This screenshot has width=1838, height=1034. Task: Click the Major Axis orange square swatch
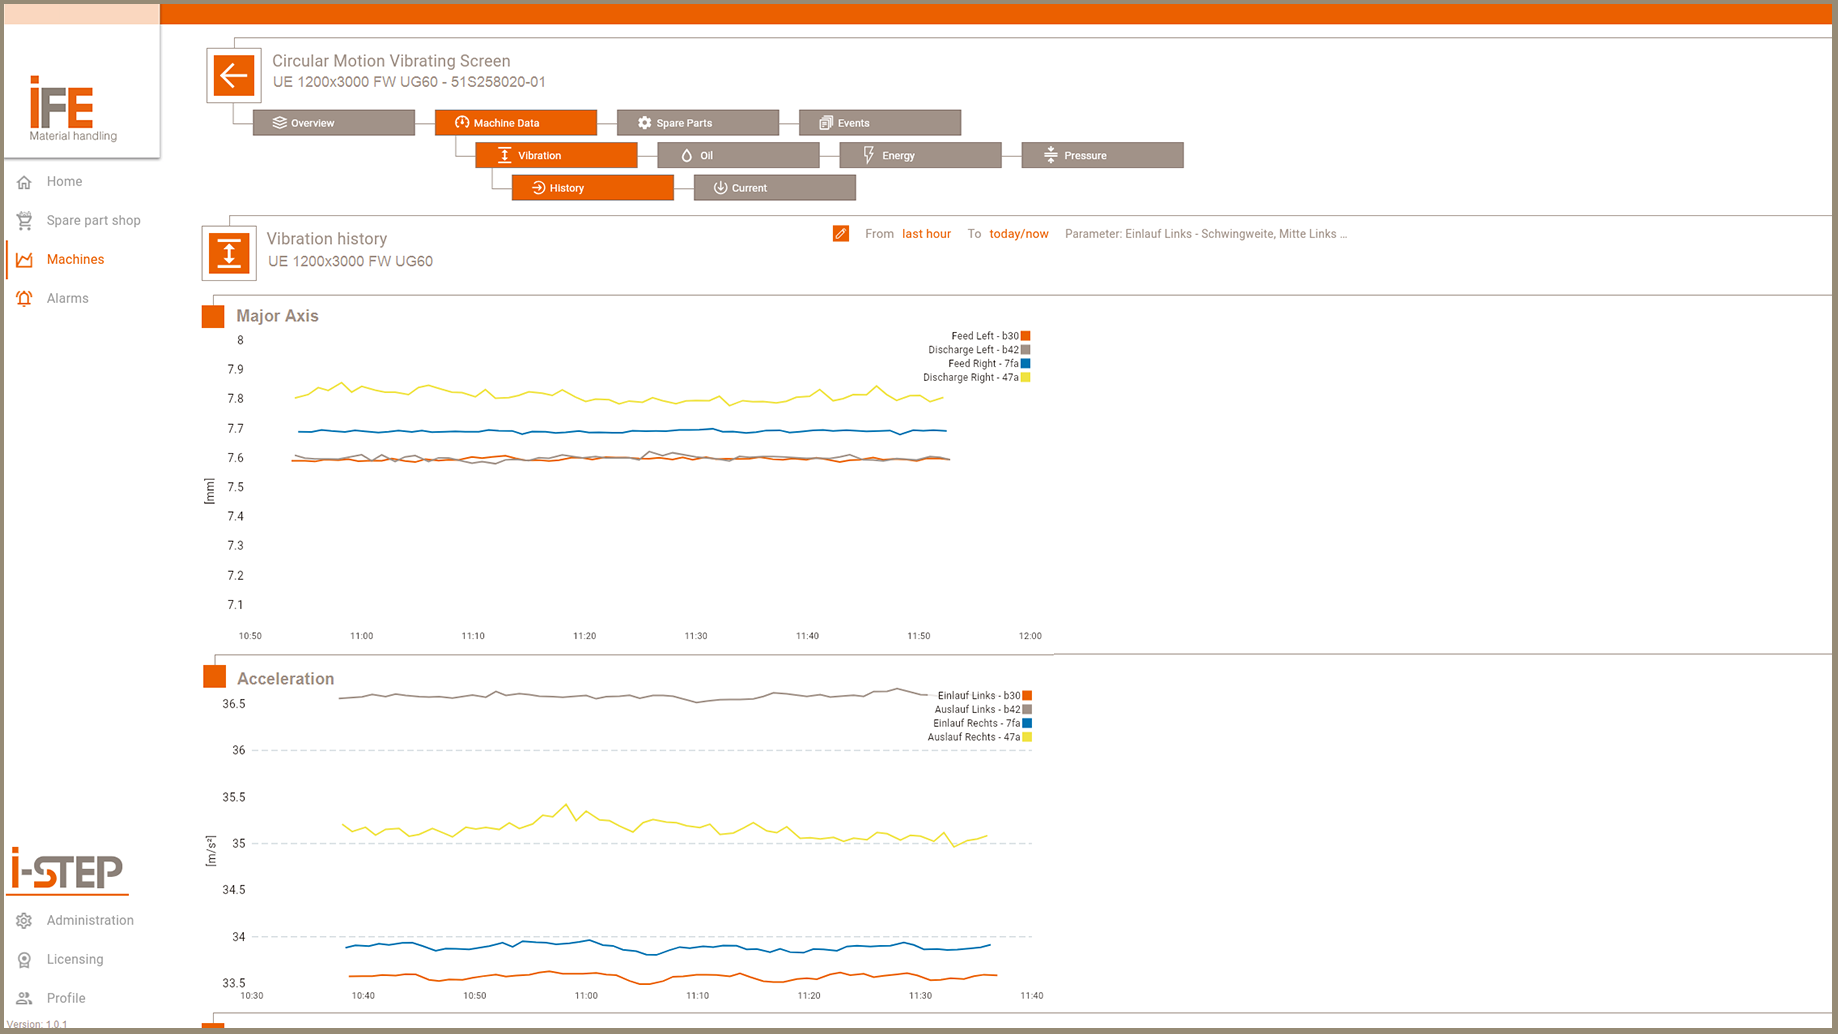[213, 317]
